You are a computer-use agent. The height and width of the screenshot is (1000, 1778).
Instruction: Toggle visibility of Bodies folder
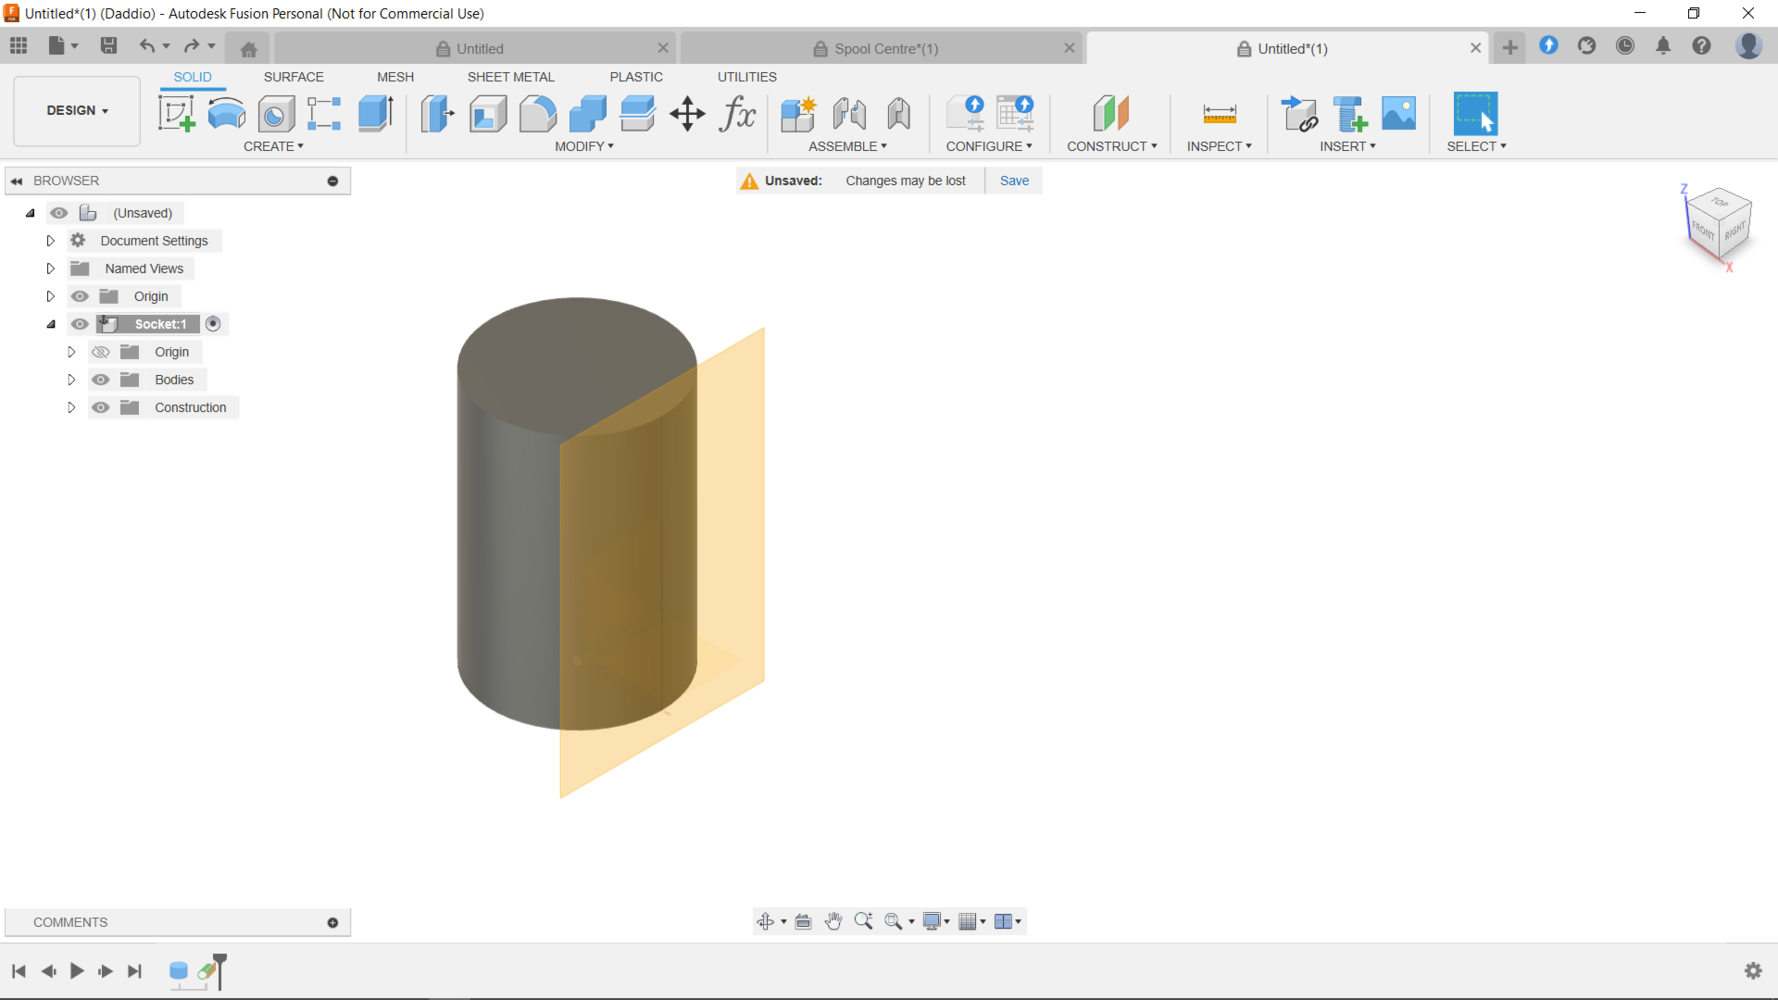tap(101, 380)
